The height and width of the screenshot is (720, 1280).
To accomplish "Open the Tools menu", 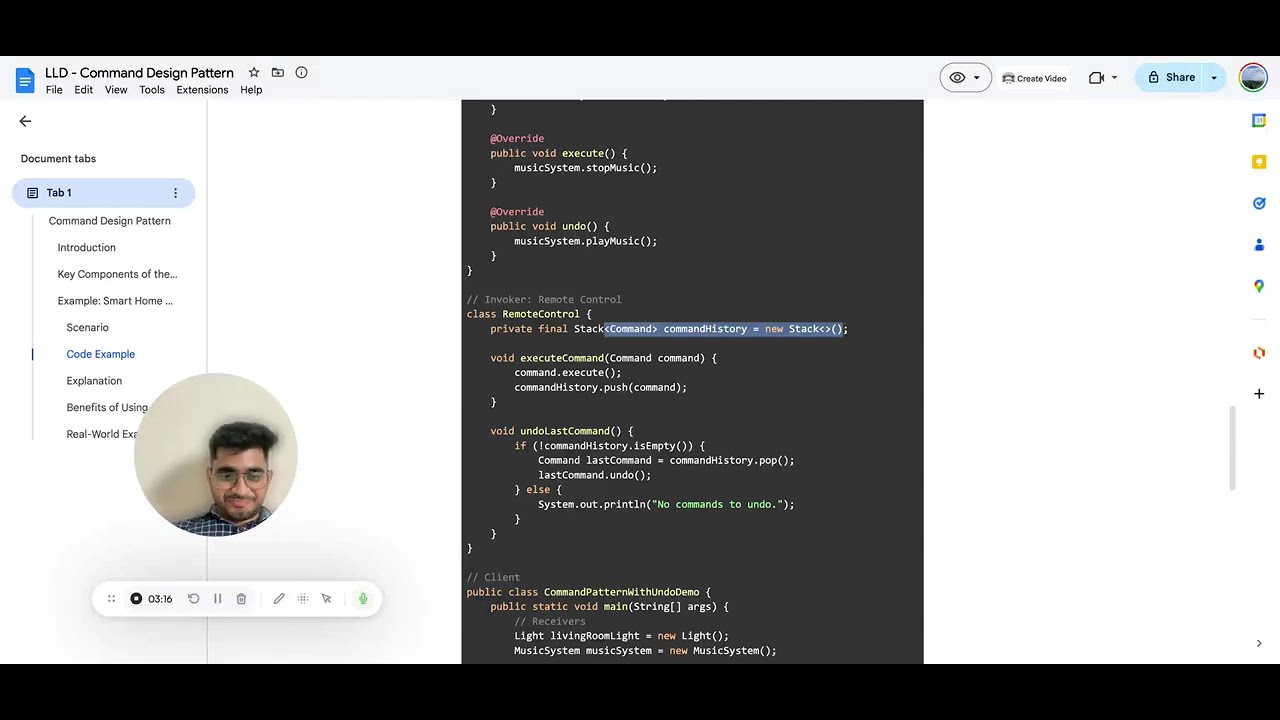I will 152,90.
